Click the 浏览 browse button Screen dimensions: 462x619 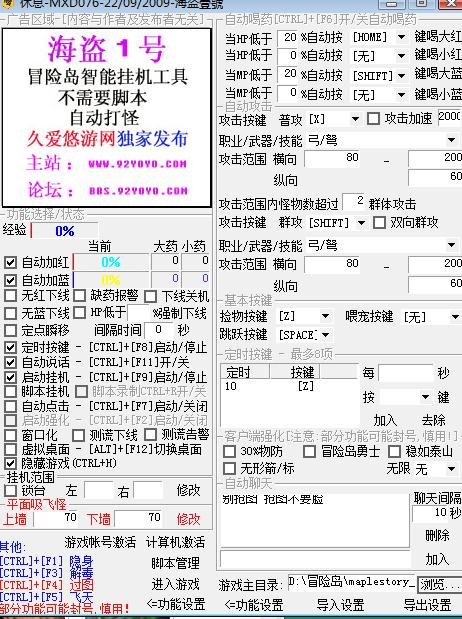coord(439,584)
